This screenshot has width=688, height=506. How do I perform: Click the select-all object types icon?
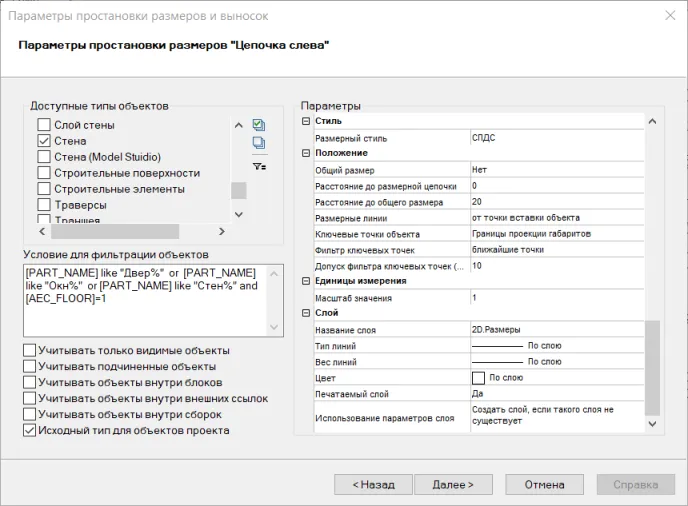click(x=259, y=125)
